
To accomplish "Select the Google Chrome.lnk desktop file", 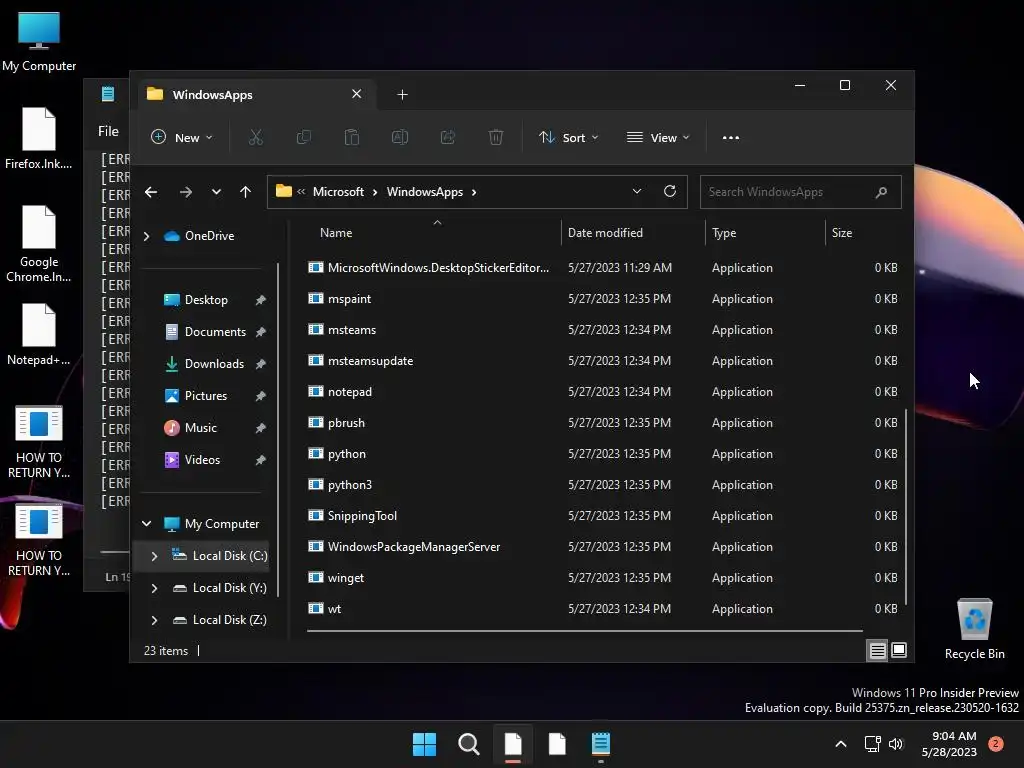I will 39,244.
